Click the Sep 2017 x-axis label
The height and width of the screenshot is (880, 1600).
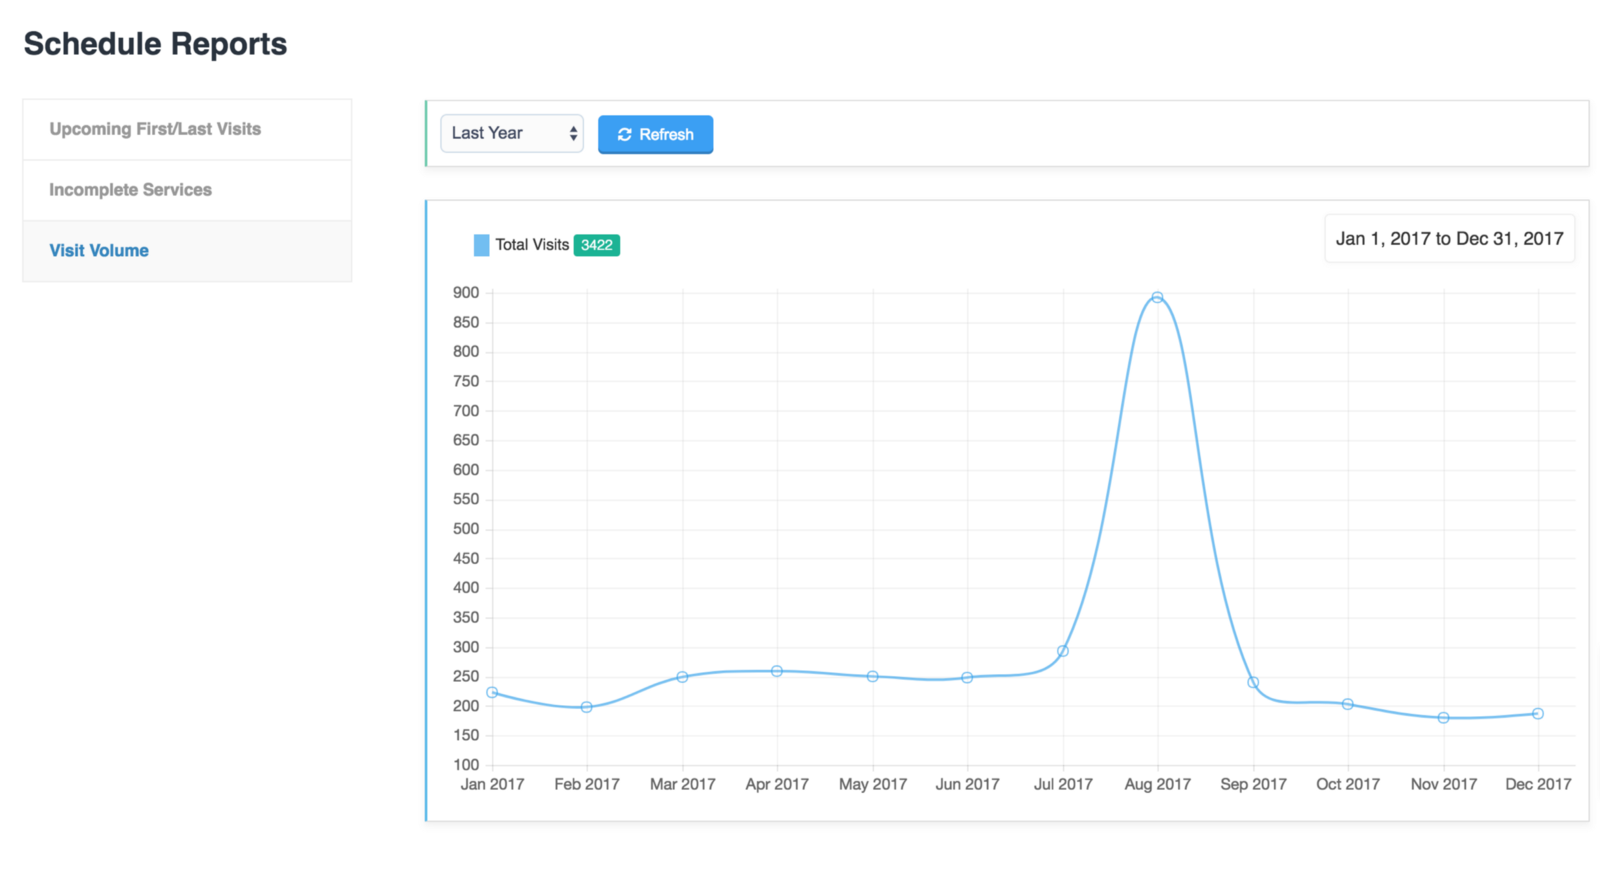click(x=1253, y=784)
